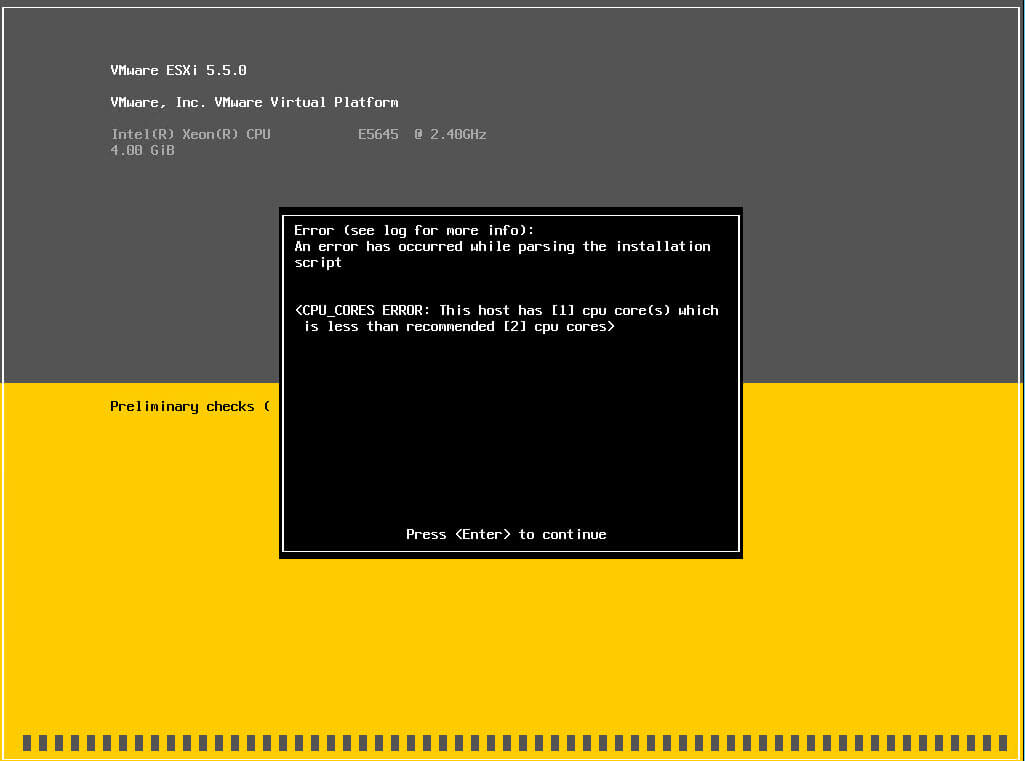Click the word 'script' in error dialog

pos(318,263)
